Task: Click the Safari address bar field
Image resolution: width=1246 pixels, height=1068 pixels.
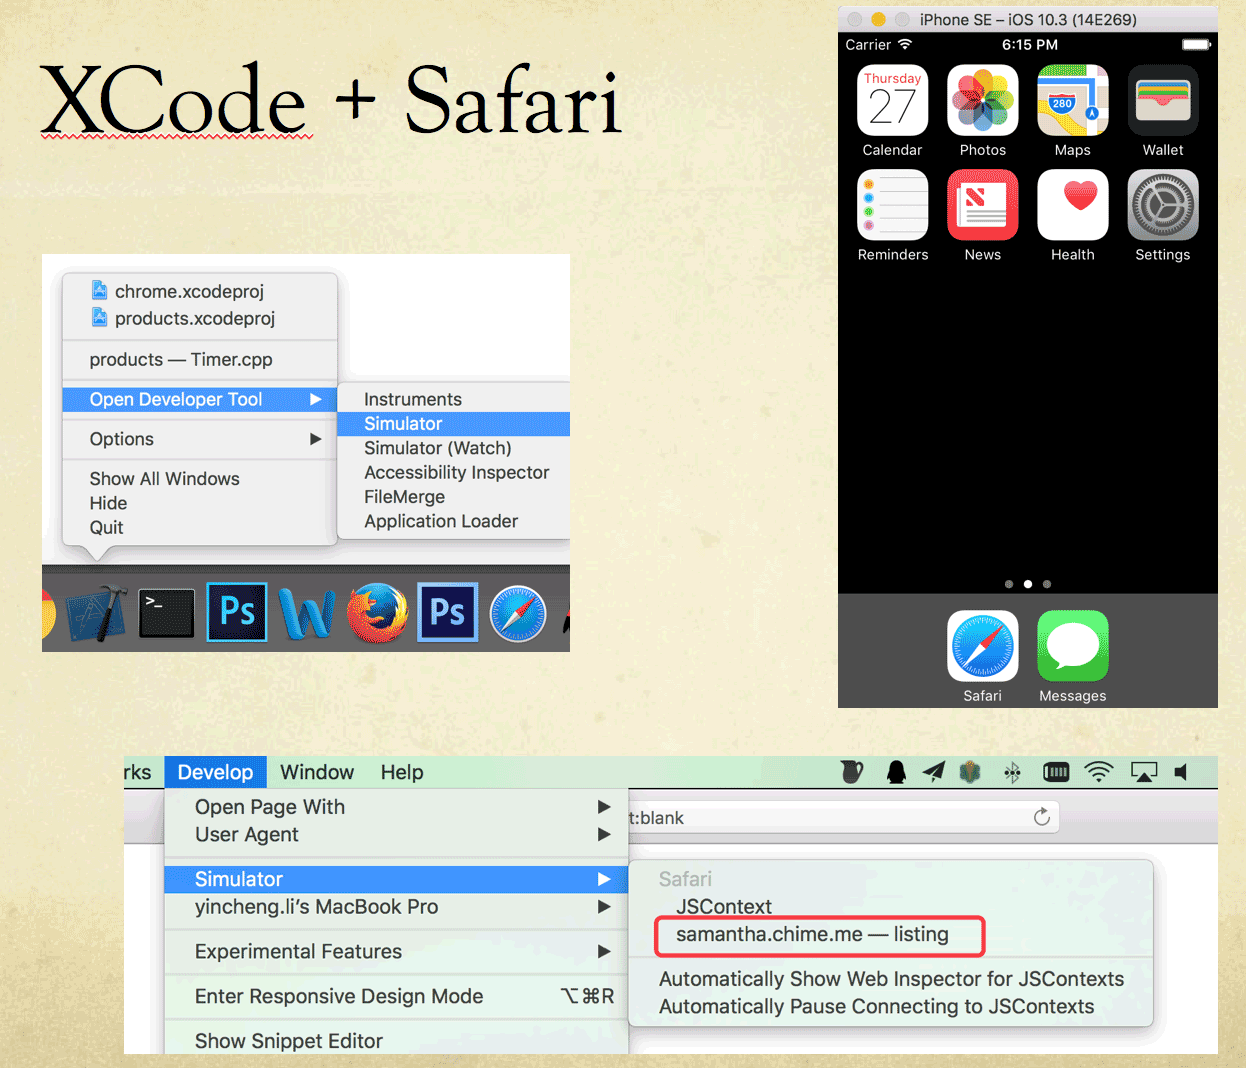Action: [843, 817]
